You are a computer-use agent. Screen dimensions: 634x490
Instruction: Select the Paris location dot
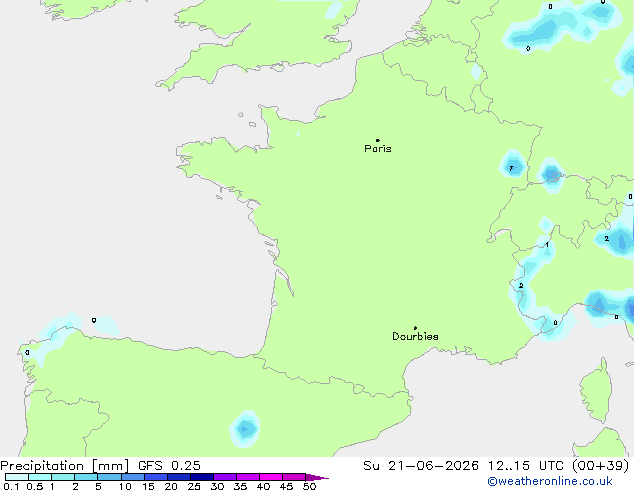click(378, 140)
